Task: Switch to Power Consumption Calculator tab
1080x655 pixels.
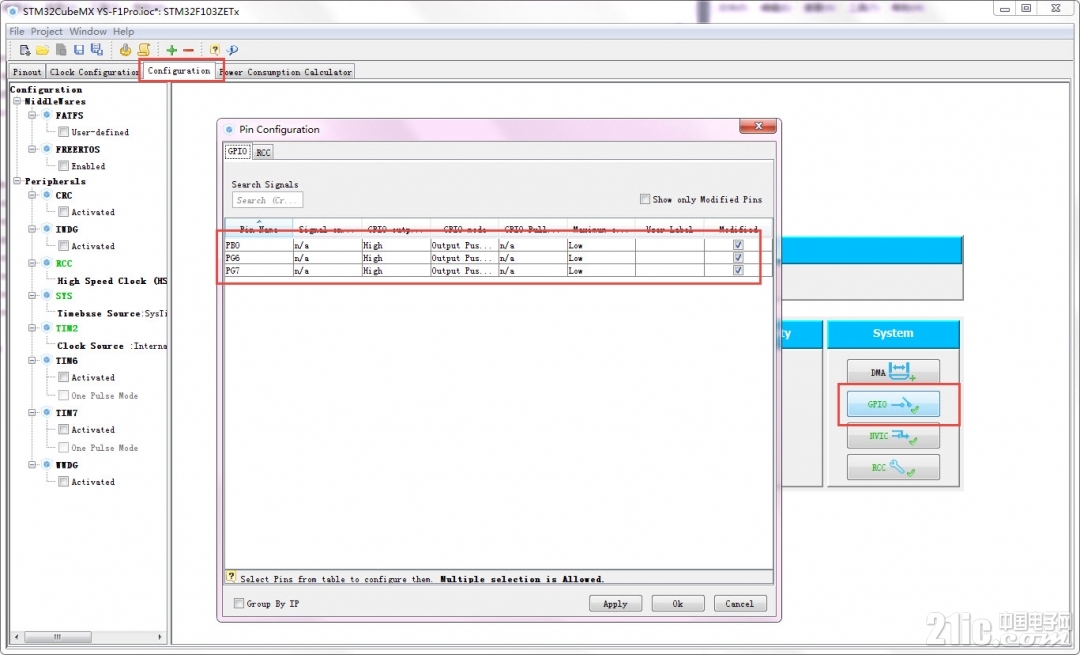Action: [286, 72]
